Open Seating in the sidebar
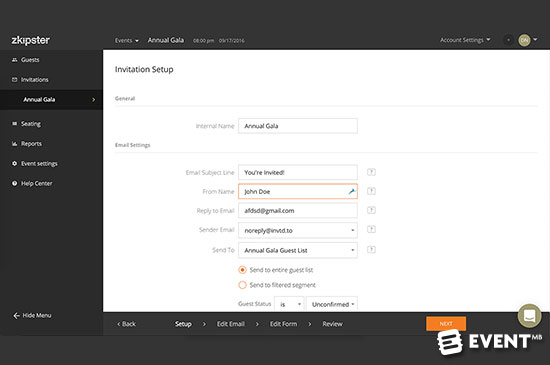The height and width of the screenshot is (365, 550). coord(31,124)
